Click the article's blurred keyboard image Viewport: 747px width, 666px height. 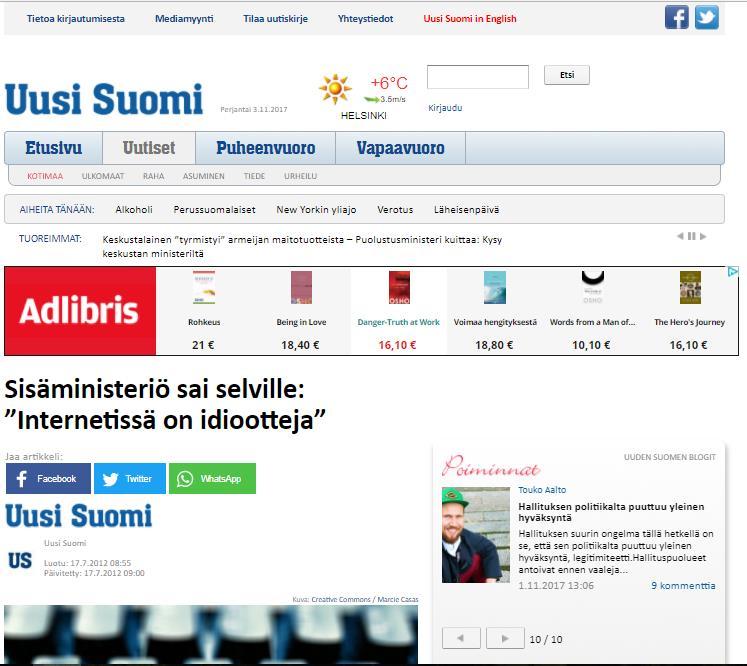tap(211, 635)
